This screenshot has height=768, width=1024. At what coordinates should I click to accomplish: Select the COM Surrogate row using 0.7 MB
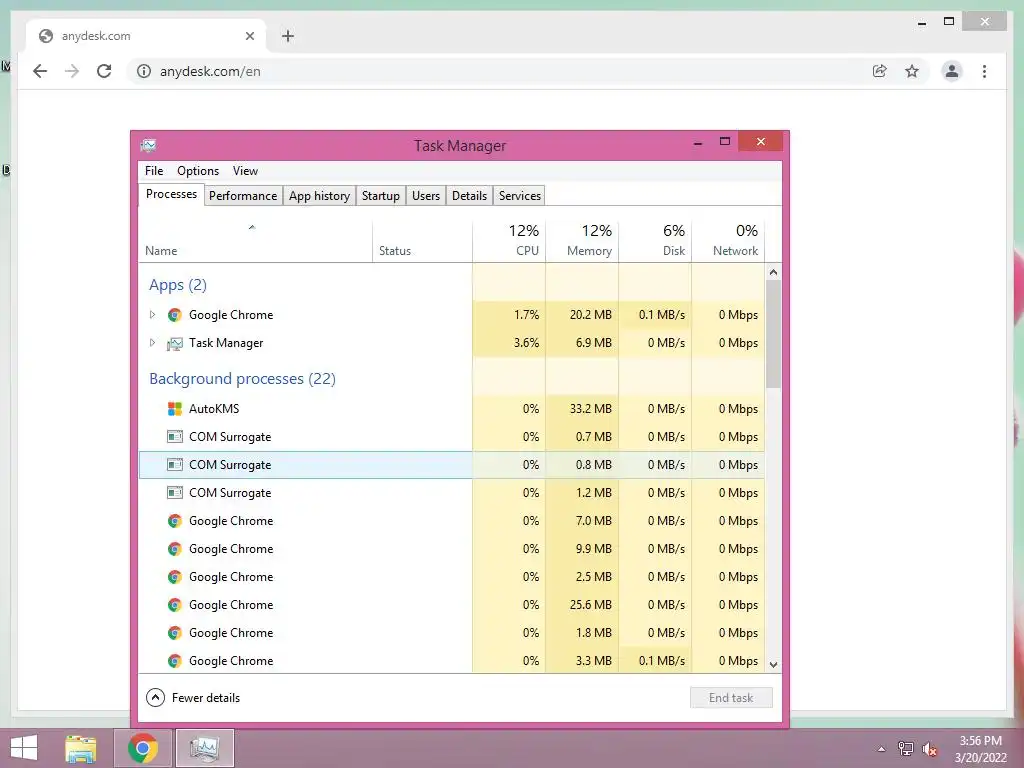coord(451,437)
